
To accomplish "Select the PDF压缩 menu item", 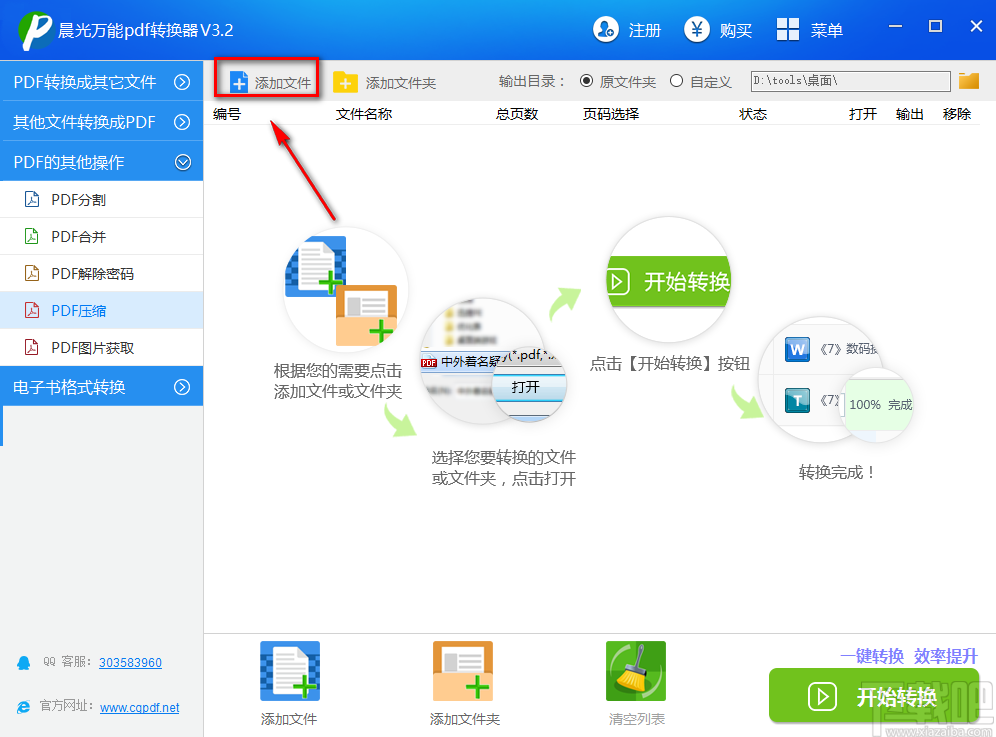I will (102, 310).
